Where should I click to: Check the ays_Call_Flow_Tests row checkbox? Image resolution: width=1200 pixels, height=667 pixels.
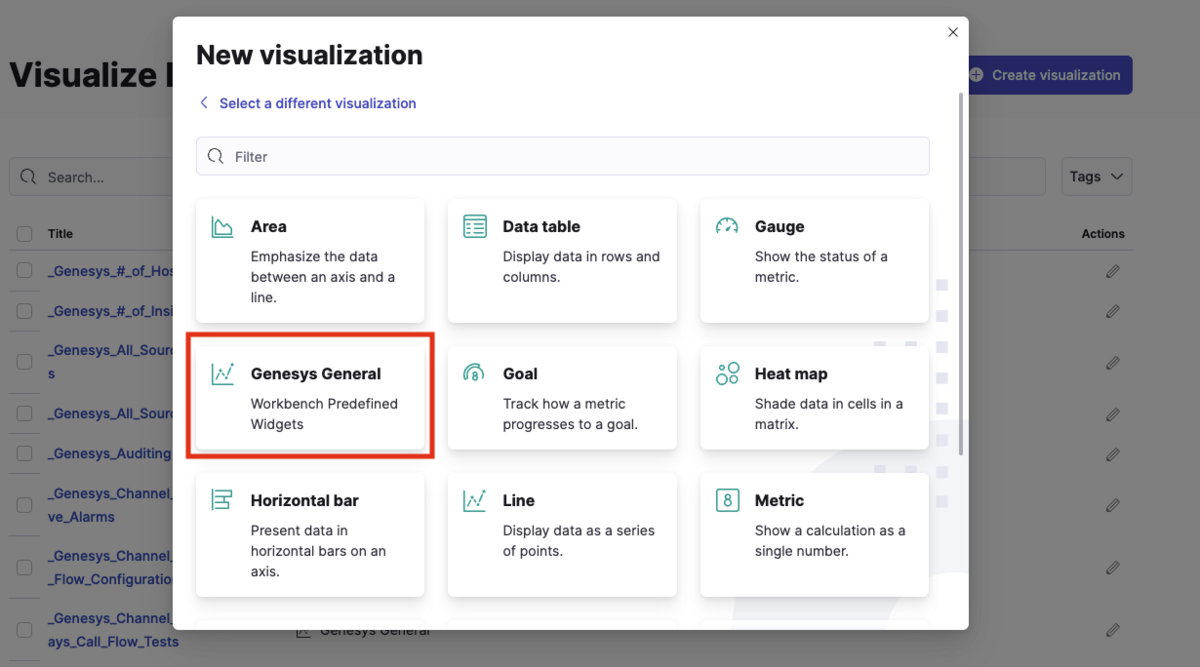24,630
